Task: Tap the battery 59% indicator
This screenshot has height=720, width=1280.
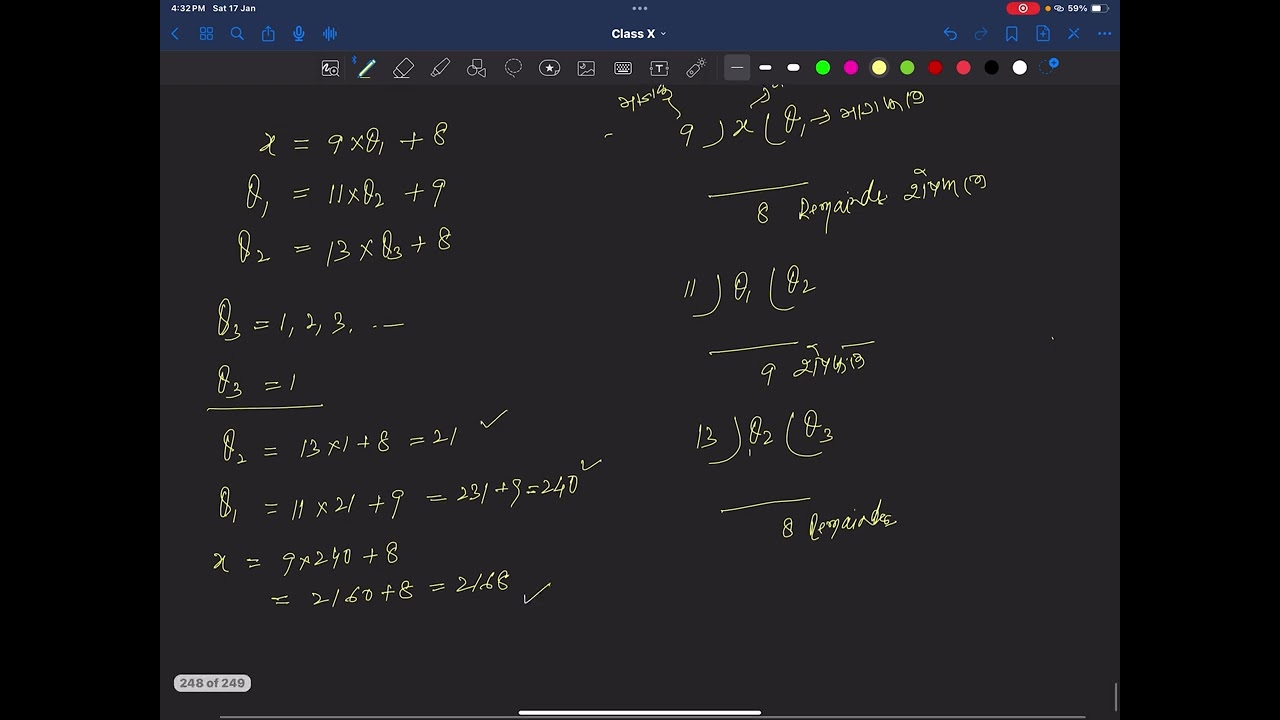Action: [1087, 8]
